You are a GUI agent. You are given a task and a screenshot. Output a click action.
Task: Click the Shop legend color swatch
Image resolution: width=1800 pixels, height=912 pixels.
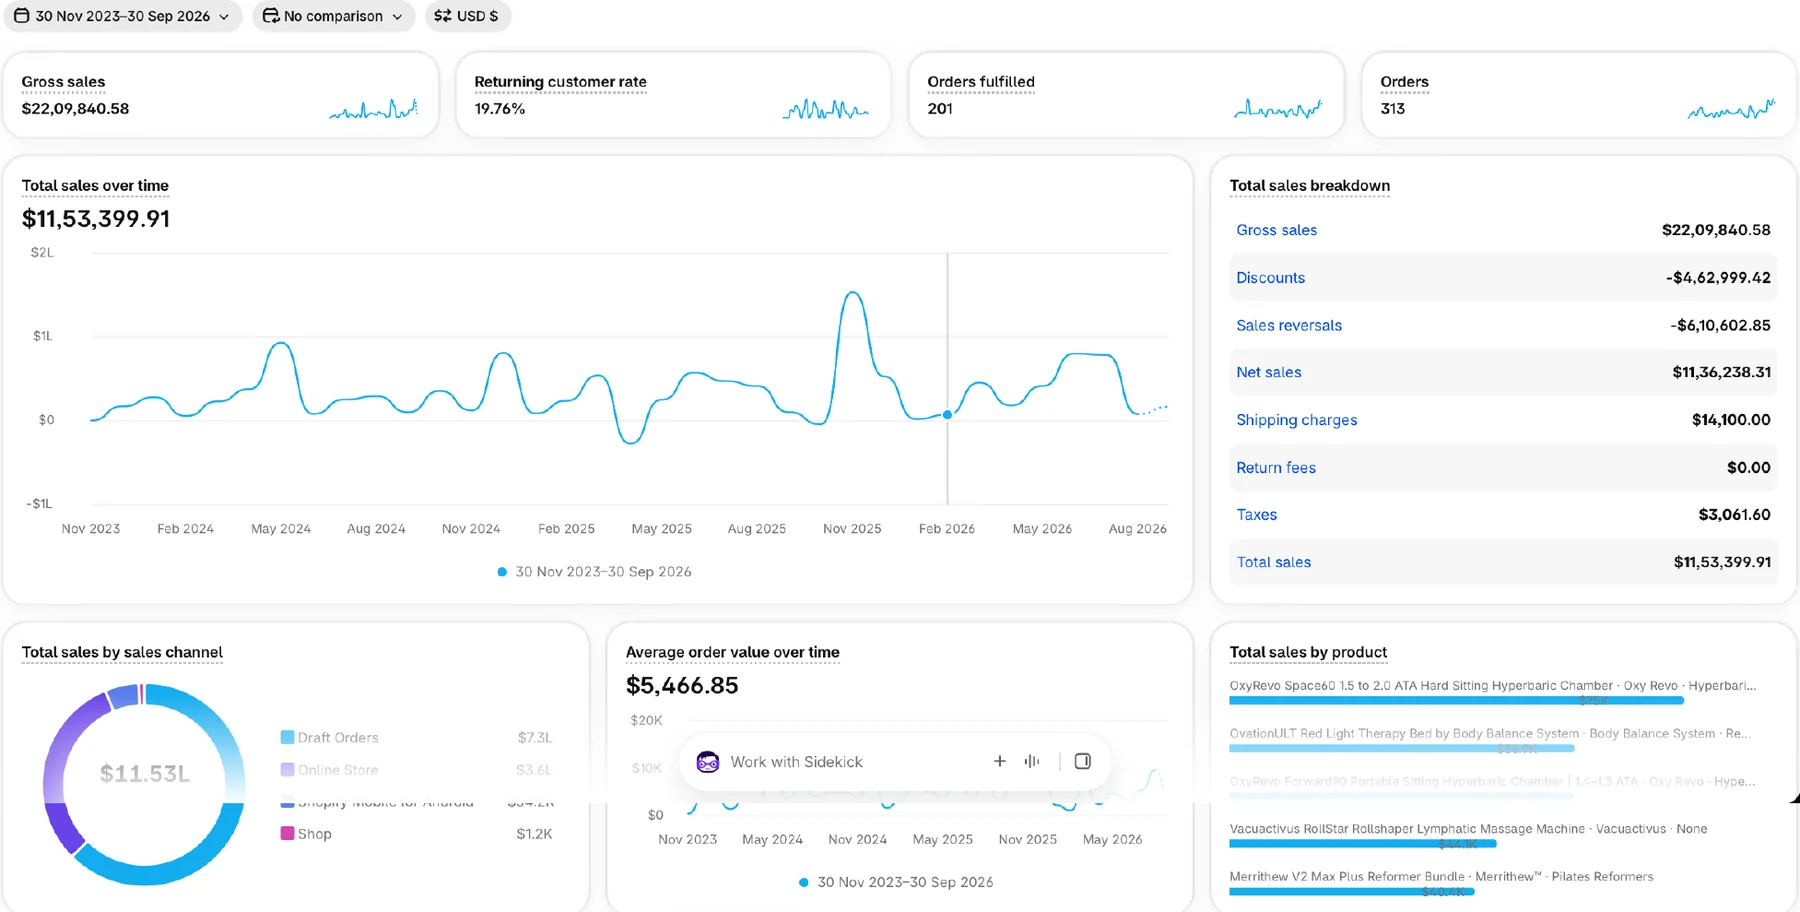287,833
